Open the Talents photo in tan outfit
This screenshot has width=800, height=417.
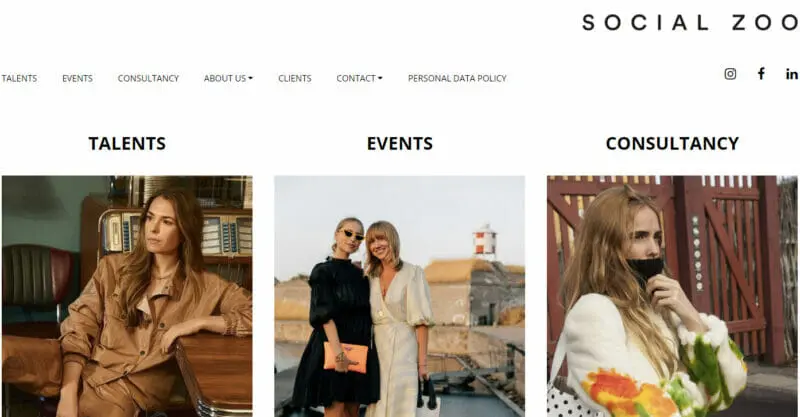(x=127, y=296)
